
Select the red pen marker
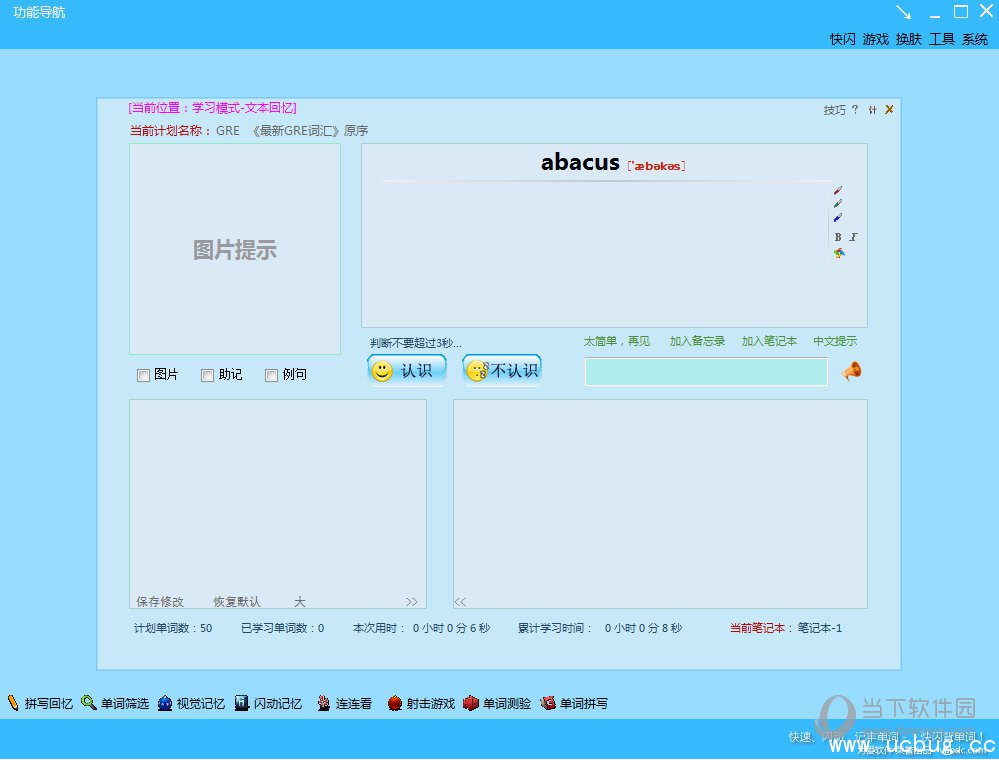coord(838,190)
